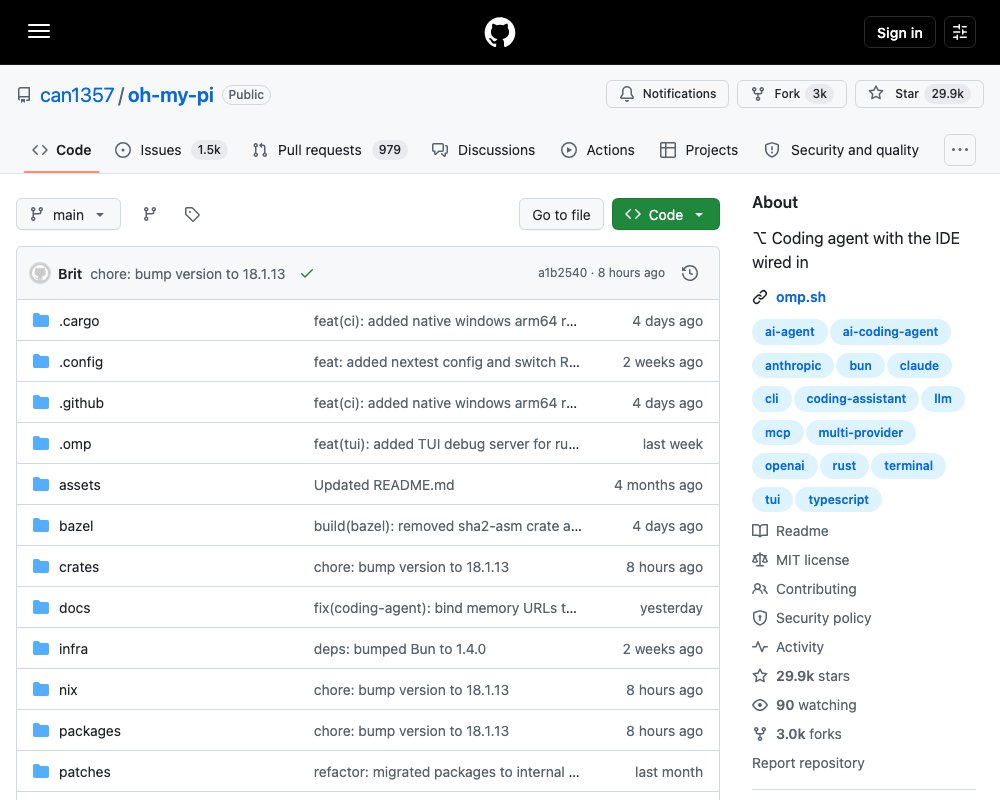Open the main branch selector dropdown

(x=68, y=214)
